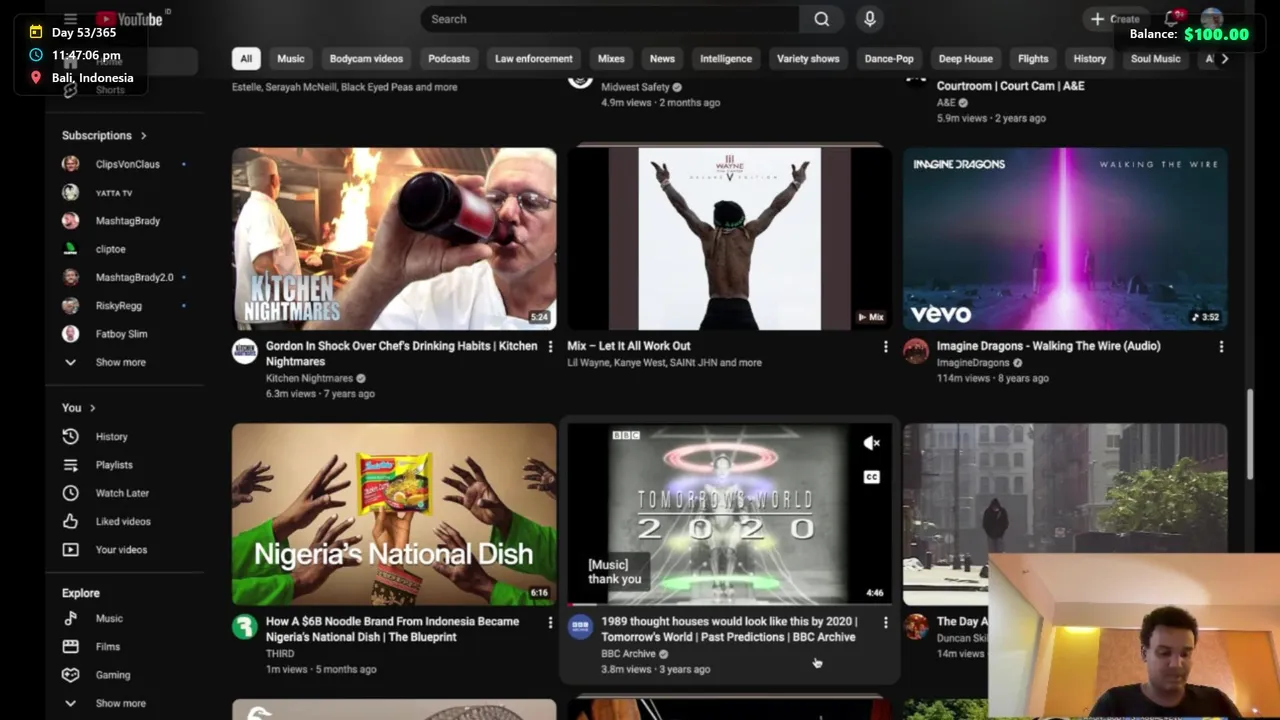
Task: Select the Music filter chip
Action: coord(291,59)
